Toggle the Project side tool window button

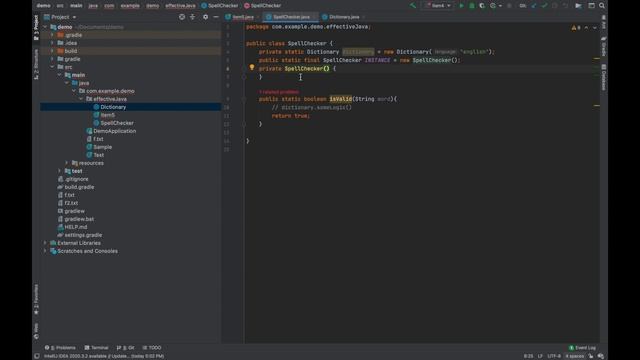pyautogui.click(x=36, y=27)
